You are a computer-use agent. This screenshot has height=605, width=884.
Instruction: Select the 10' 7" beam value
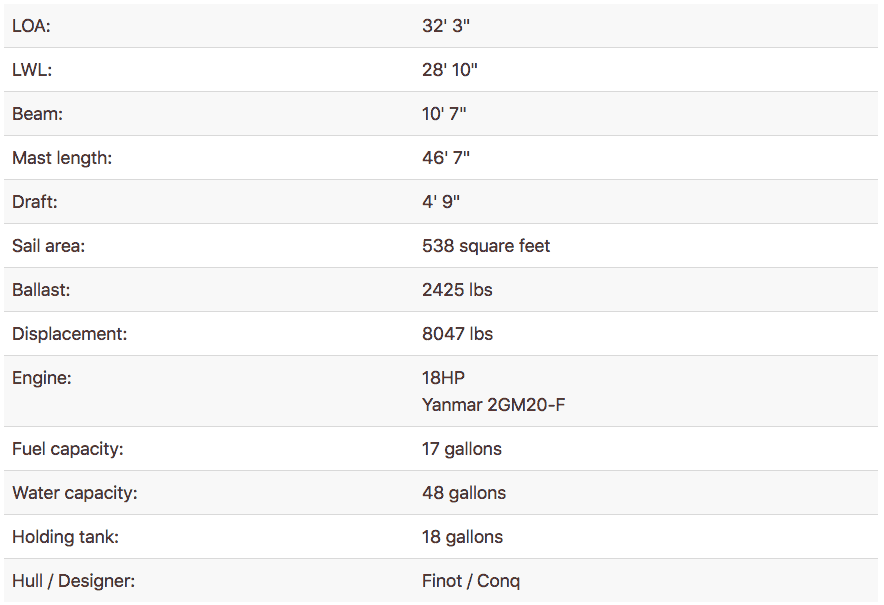click(444, 114)
